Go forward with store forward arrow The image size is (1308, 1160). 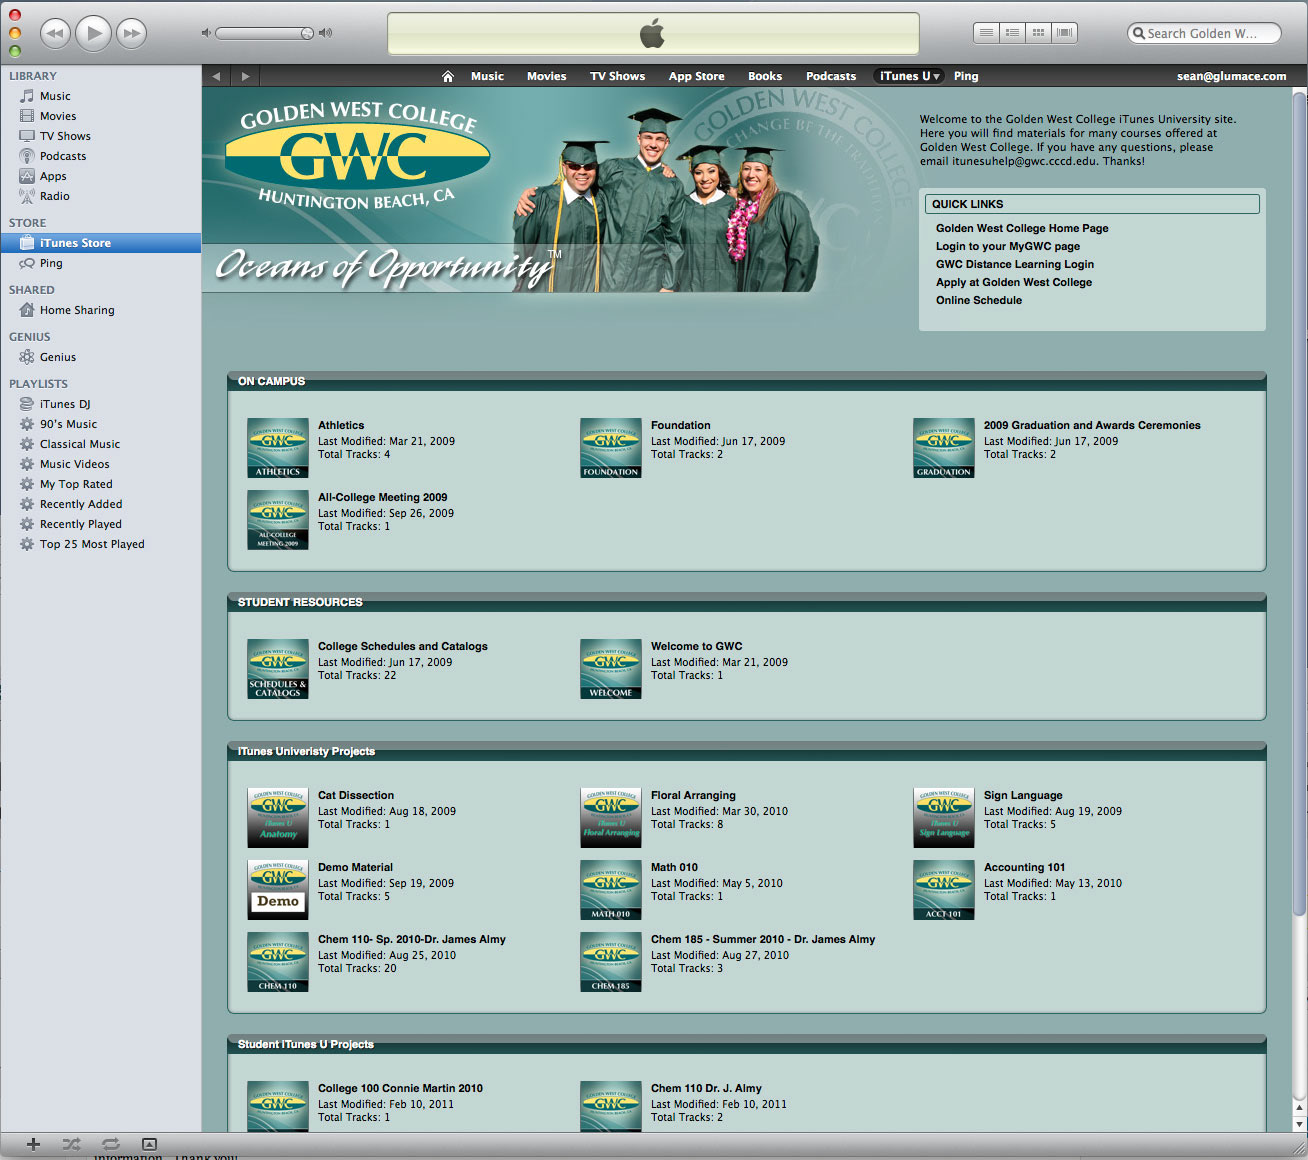(245, 76)
